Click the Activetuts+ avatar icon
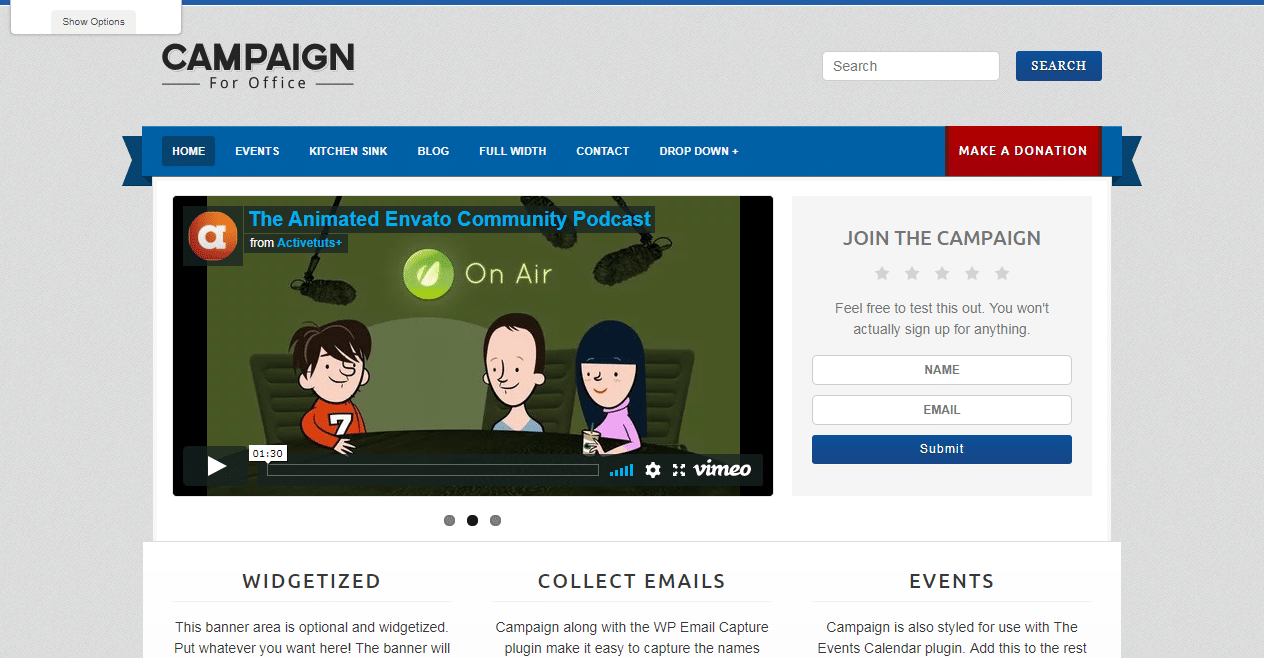 (x=213, y=236)
